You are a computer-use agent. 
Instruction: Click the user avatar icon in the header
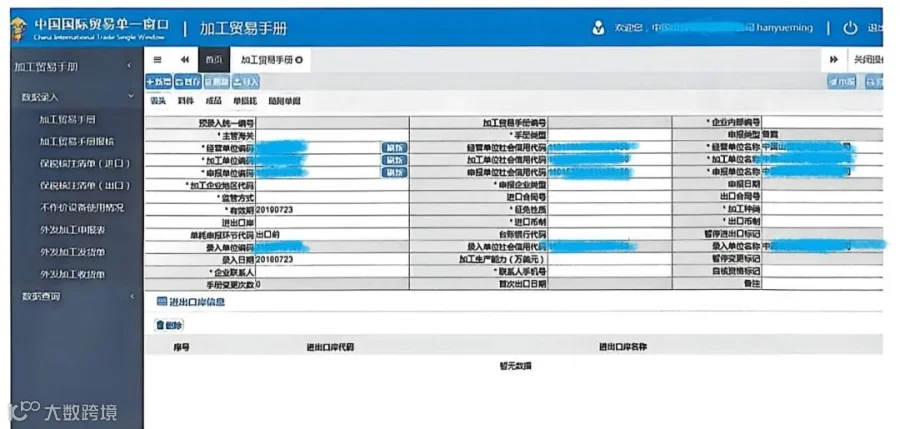pos(598,28)
